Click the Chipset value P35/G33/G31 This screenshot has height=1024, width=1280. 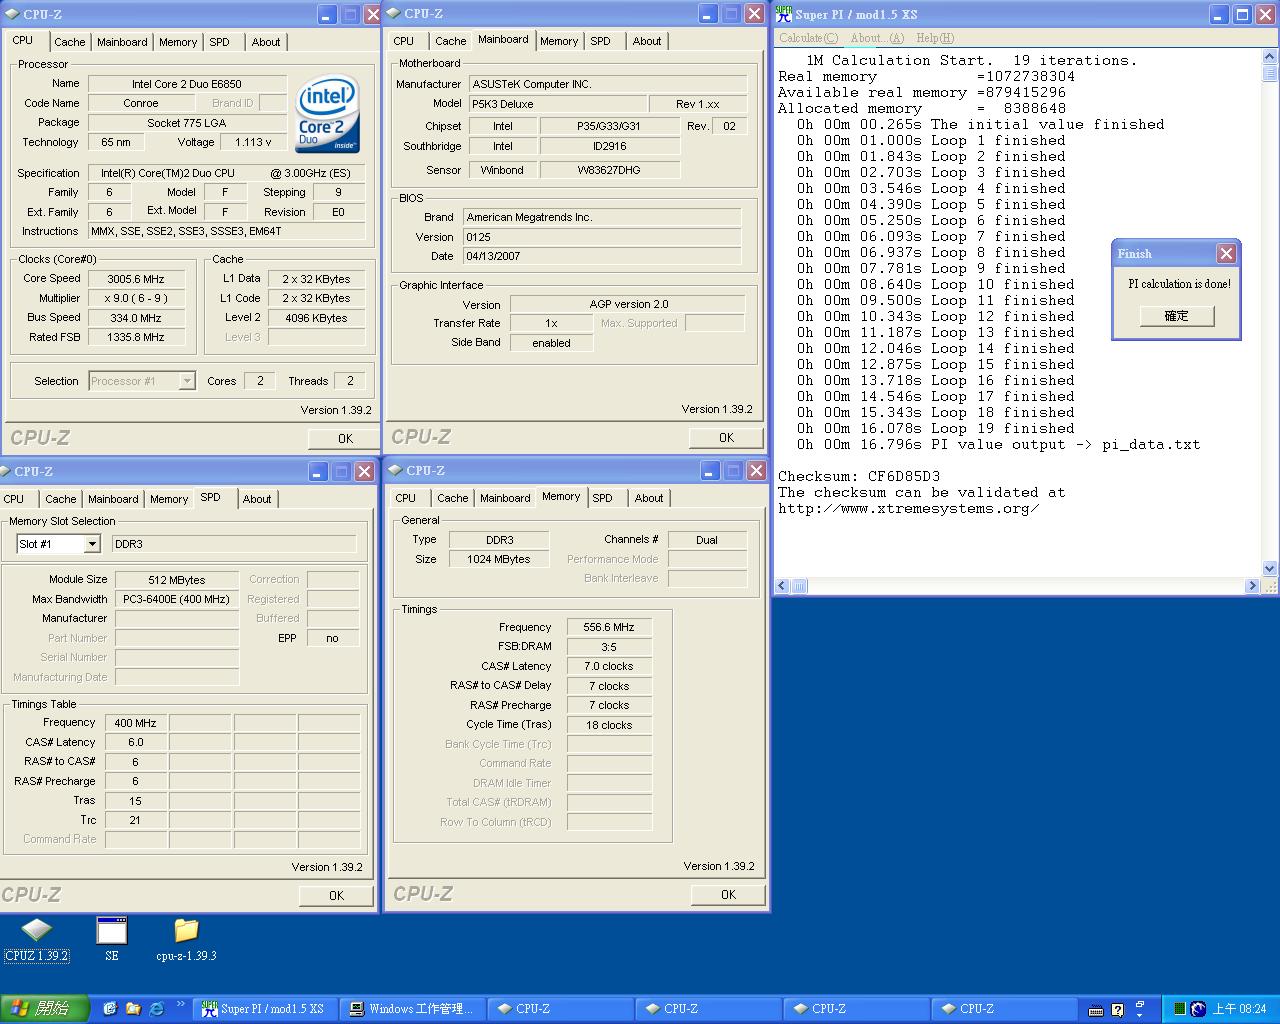(x=609, y=126)
